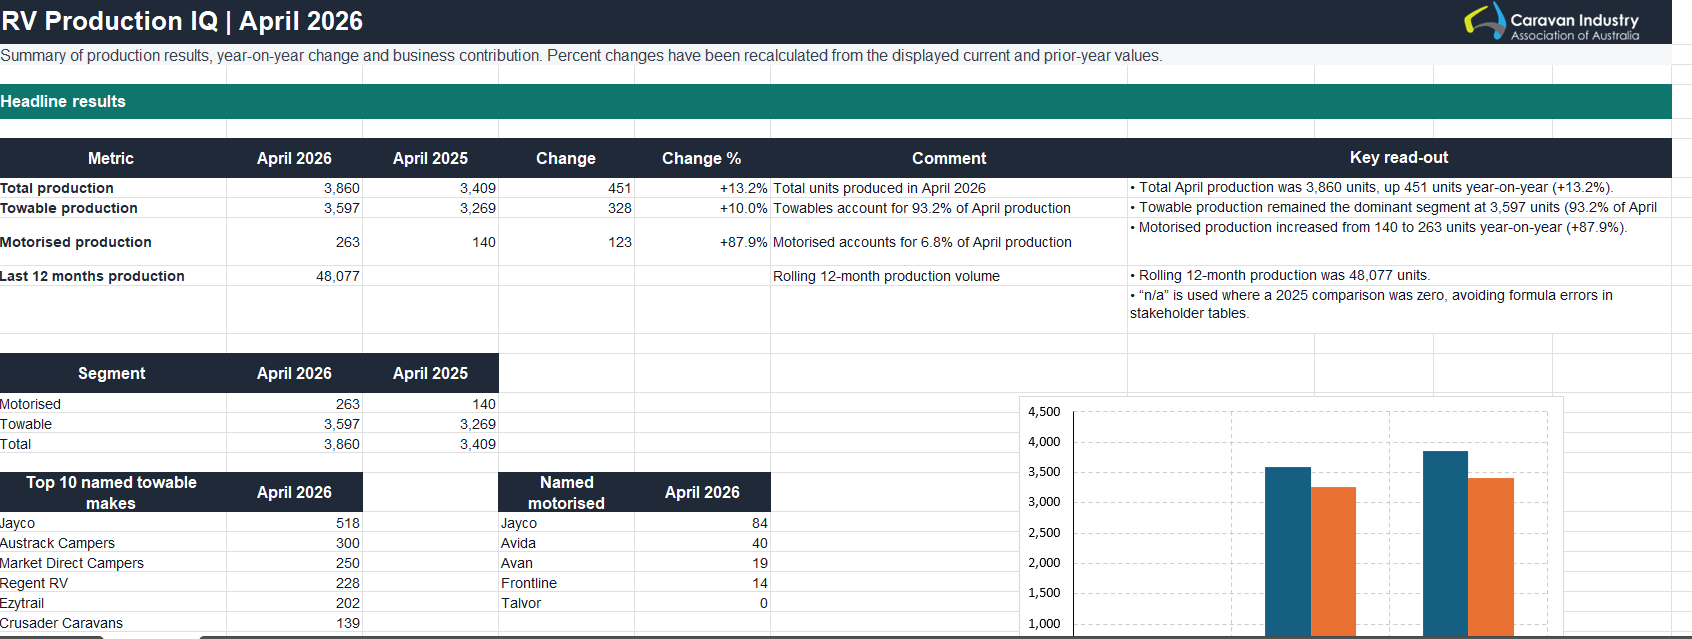Select the 'Frontline' motorised row
The width and height of the screenshot is (1692, 639).
634,583
